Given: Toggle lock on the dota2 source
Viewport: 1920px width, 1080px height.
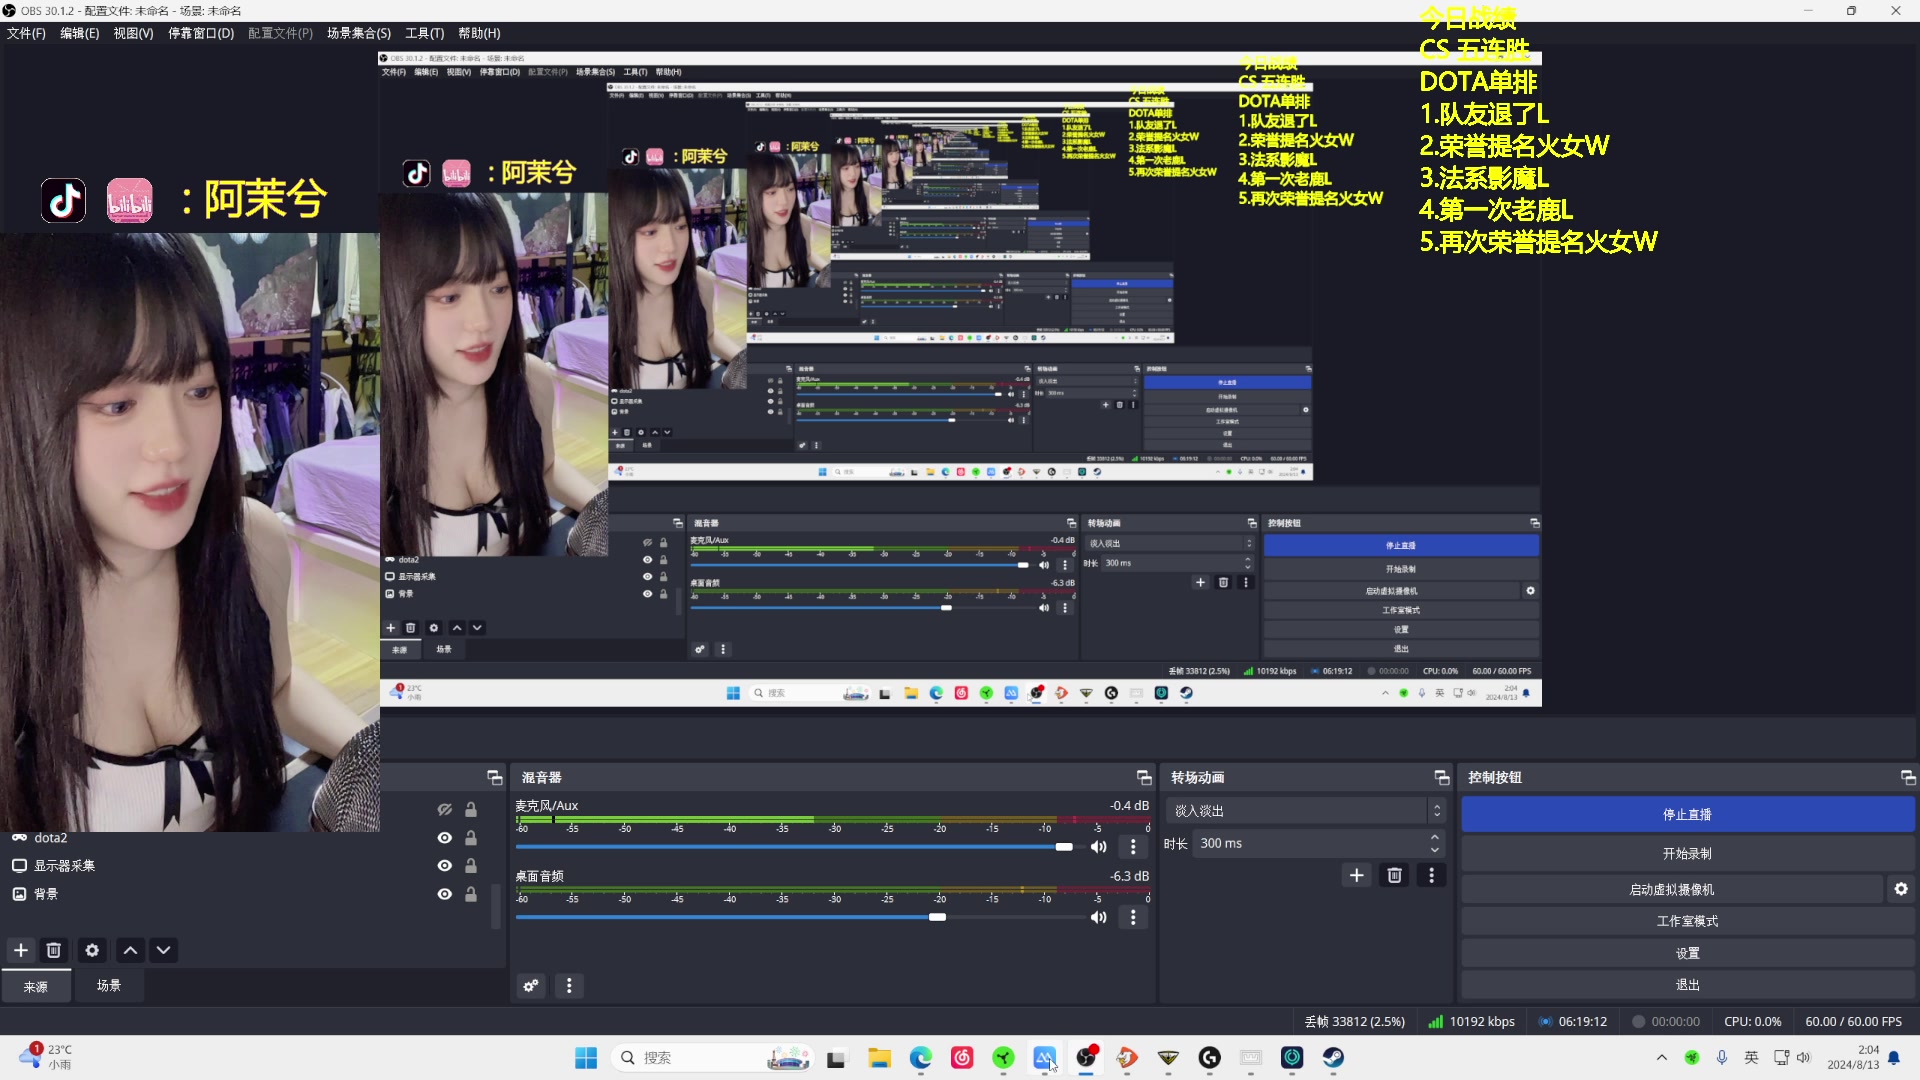Looking at the screenshot, I should [x=471, y=838].
